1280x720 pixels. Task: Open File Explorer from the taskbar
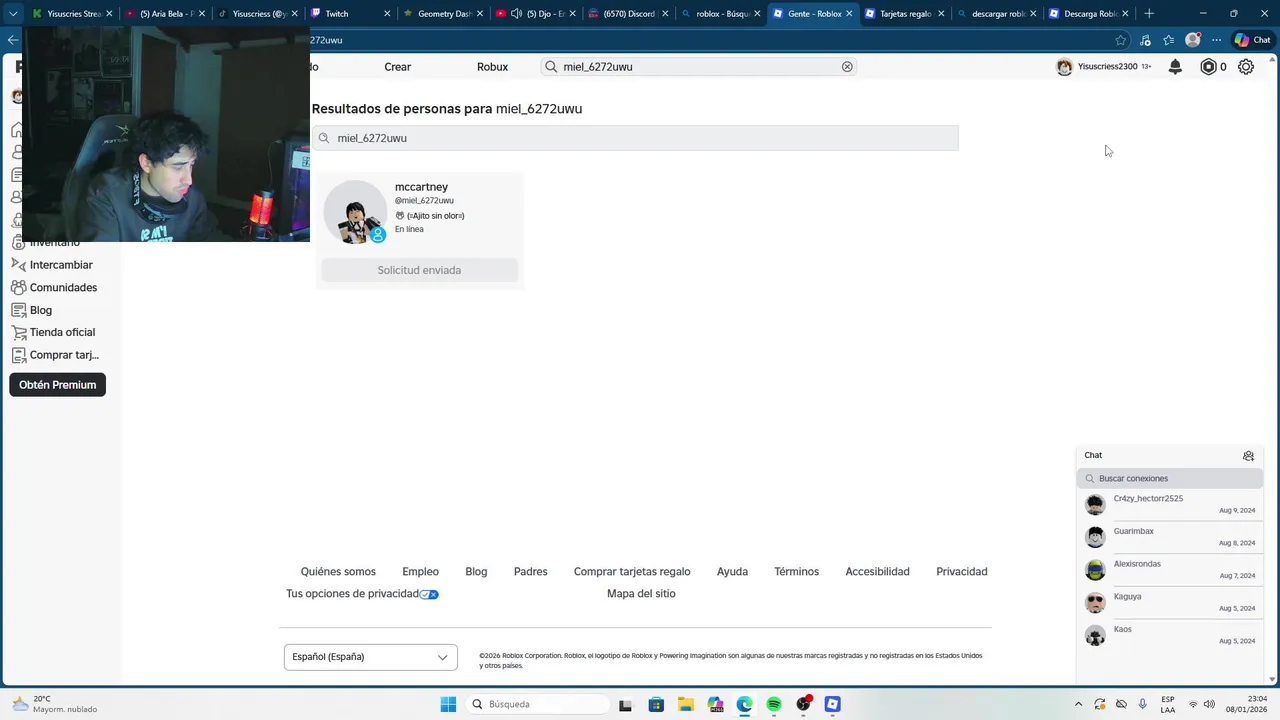[685, 704]
